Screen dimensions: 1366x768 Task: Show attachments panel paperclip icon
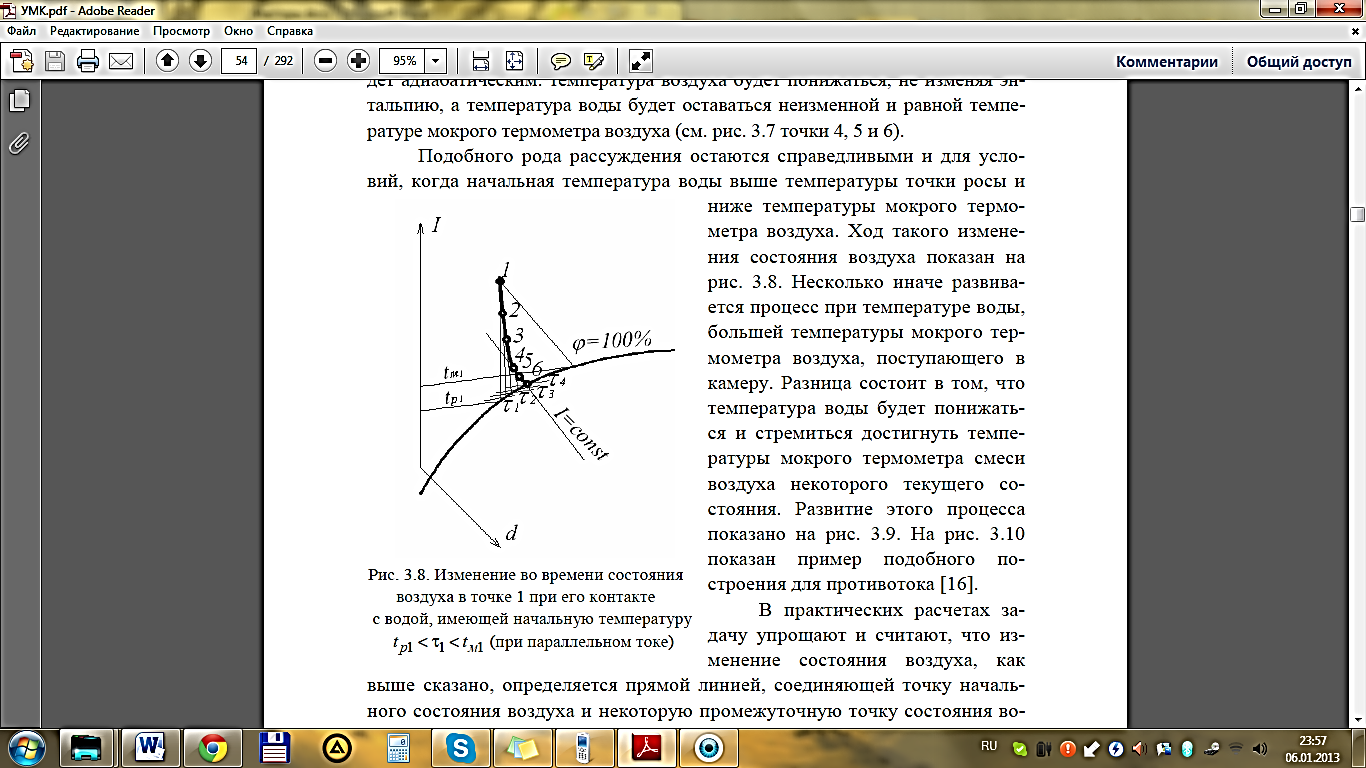19,143
